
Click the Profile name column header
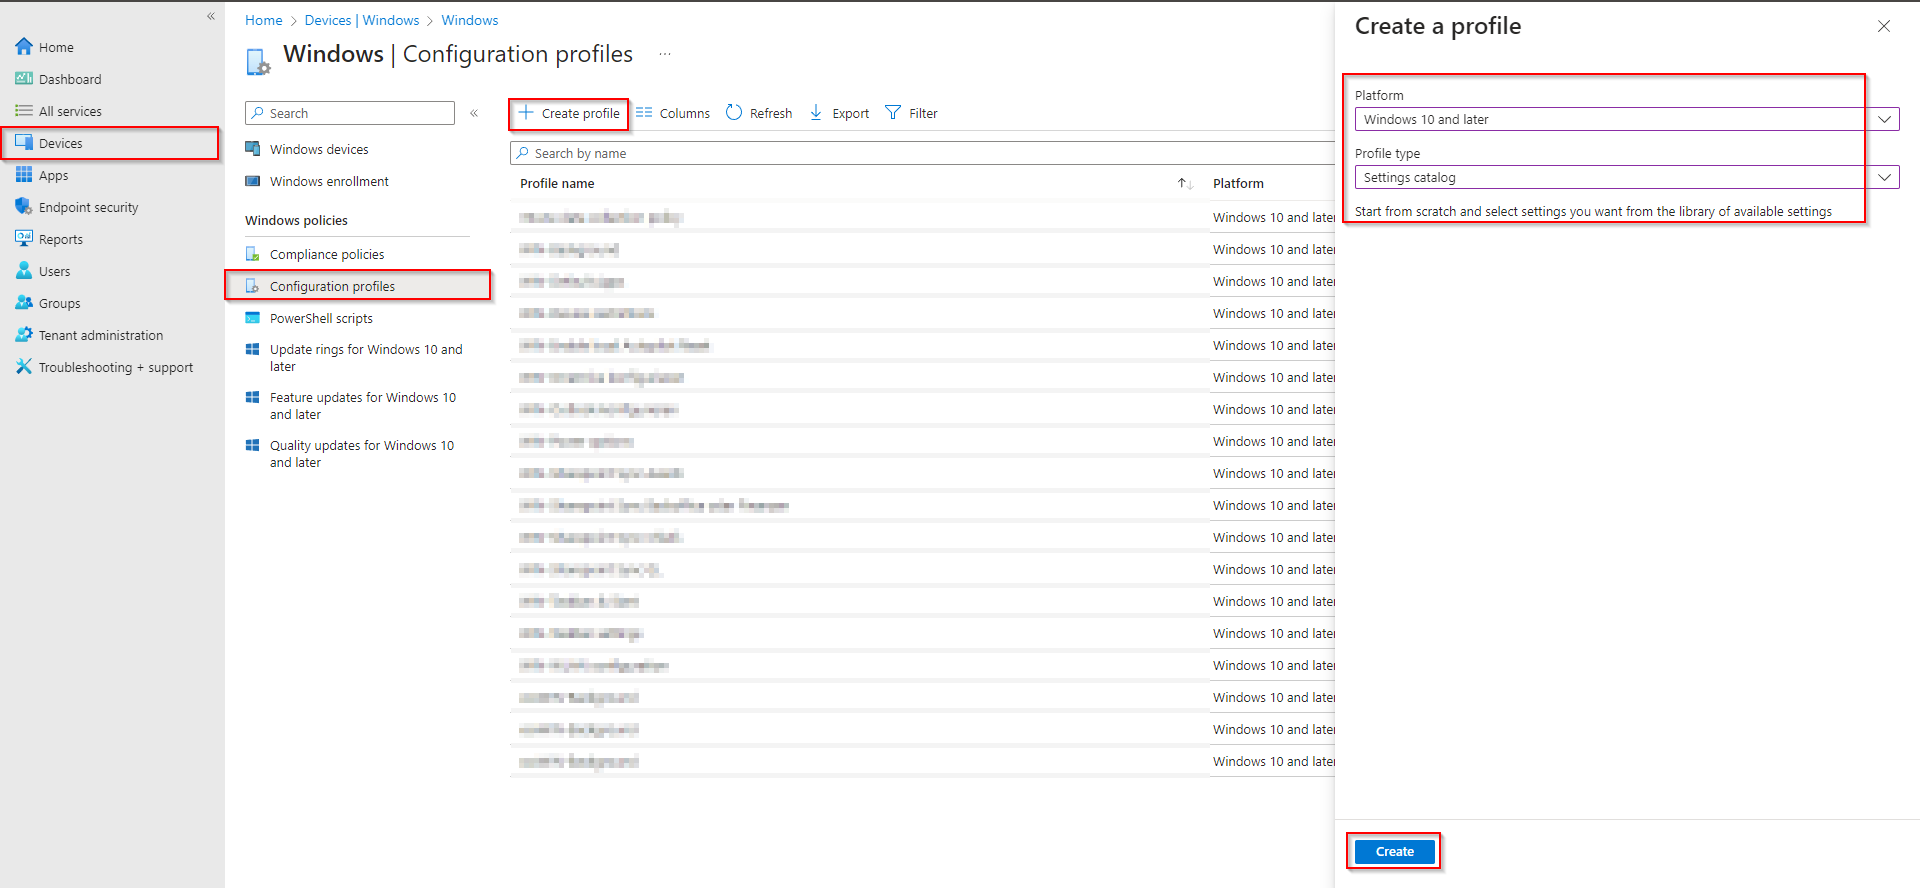click(557, 184)
